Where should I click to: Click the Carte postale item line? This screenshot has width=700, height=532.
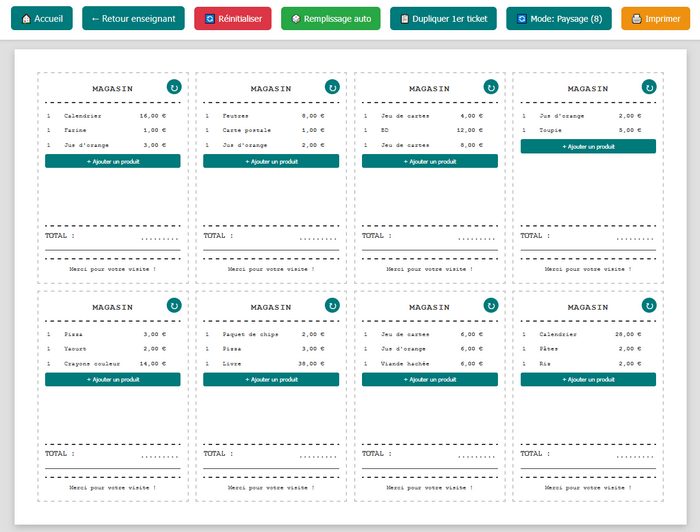[x=245, y=131]
